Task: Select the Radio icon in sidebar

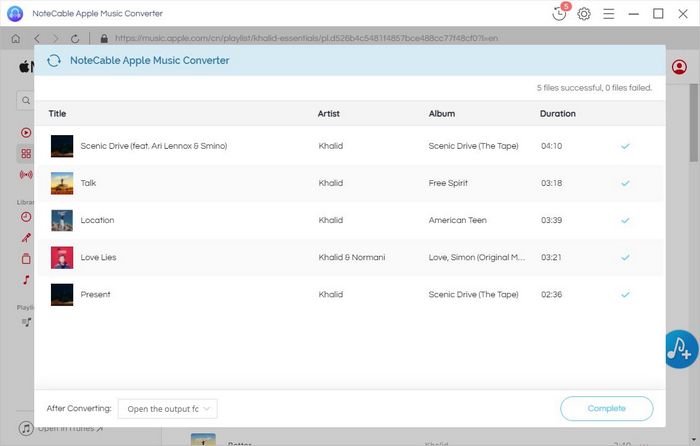Action: tap(26, 175)
